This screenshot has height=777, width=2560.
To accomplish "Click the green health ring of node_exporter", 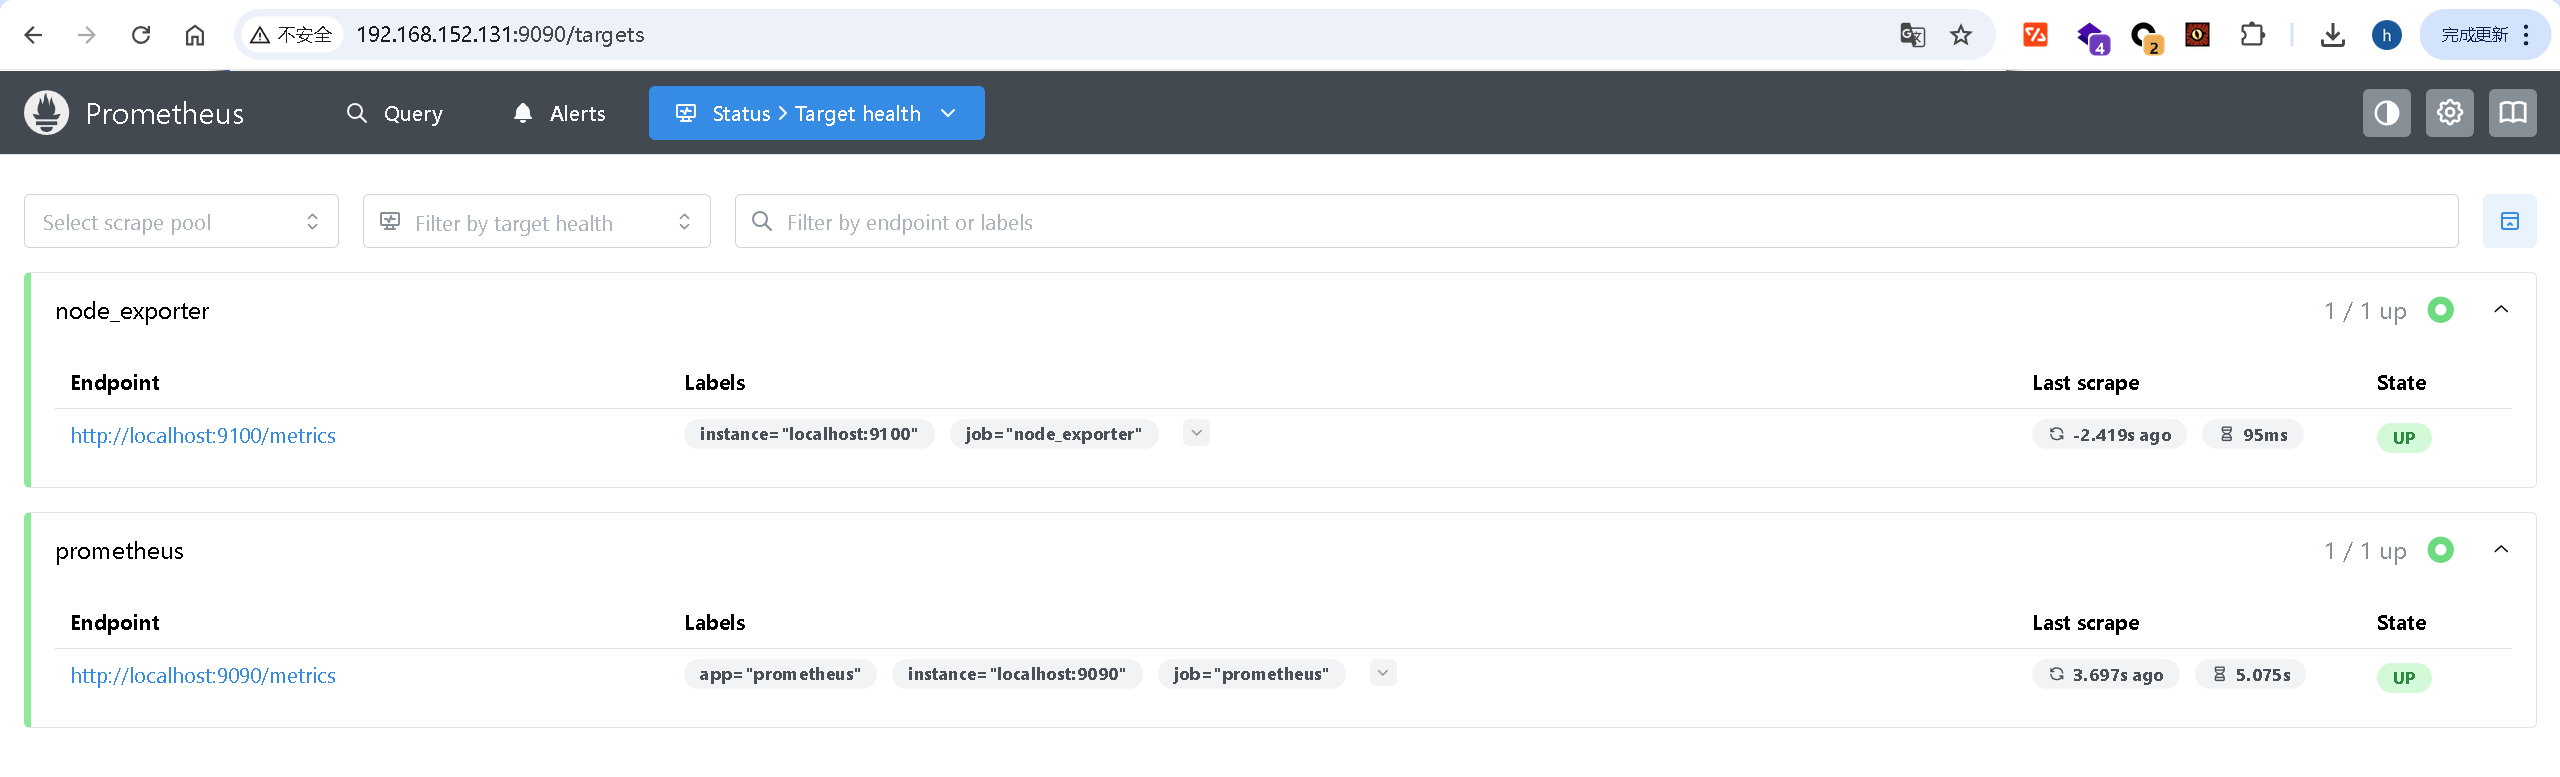I will coord(2441,310).
